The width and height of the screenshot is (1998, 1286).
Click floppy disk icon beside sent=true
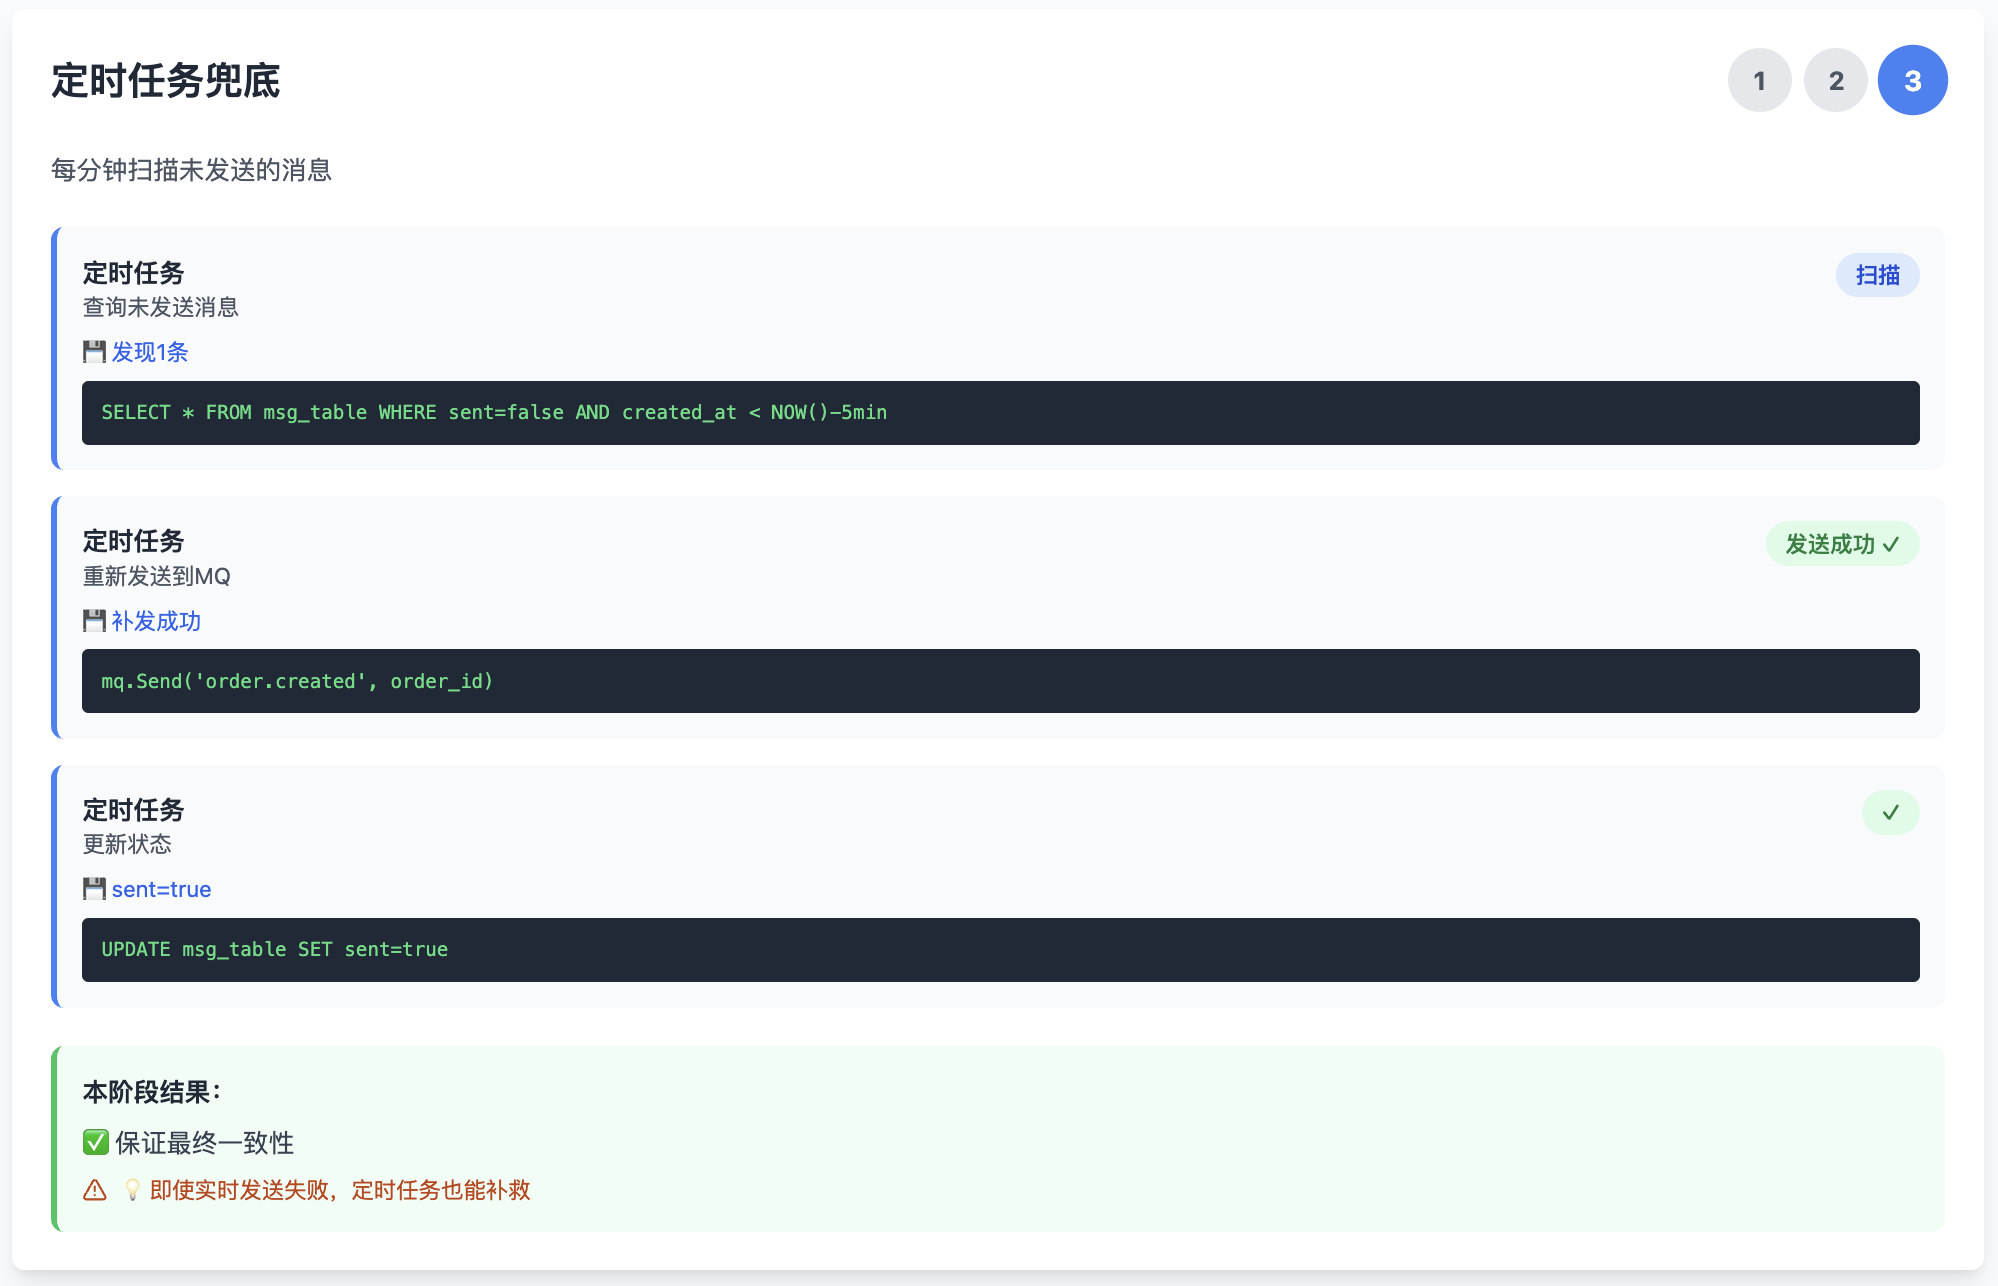pos(94,889)
